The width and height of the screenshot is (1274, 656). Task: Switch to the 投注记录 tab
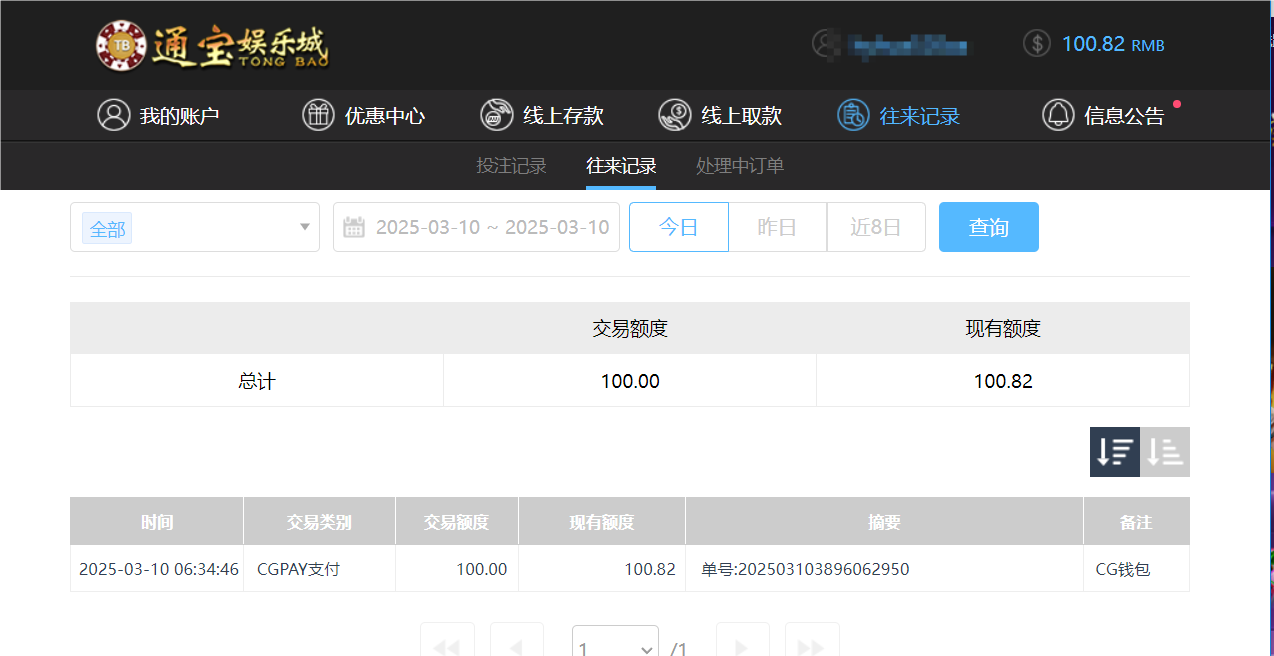(511, 165)
